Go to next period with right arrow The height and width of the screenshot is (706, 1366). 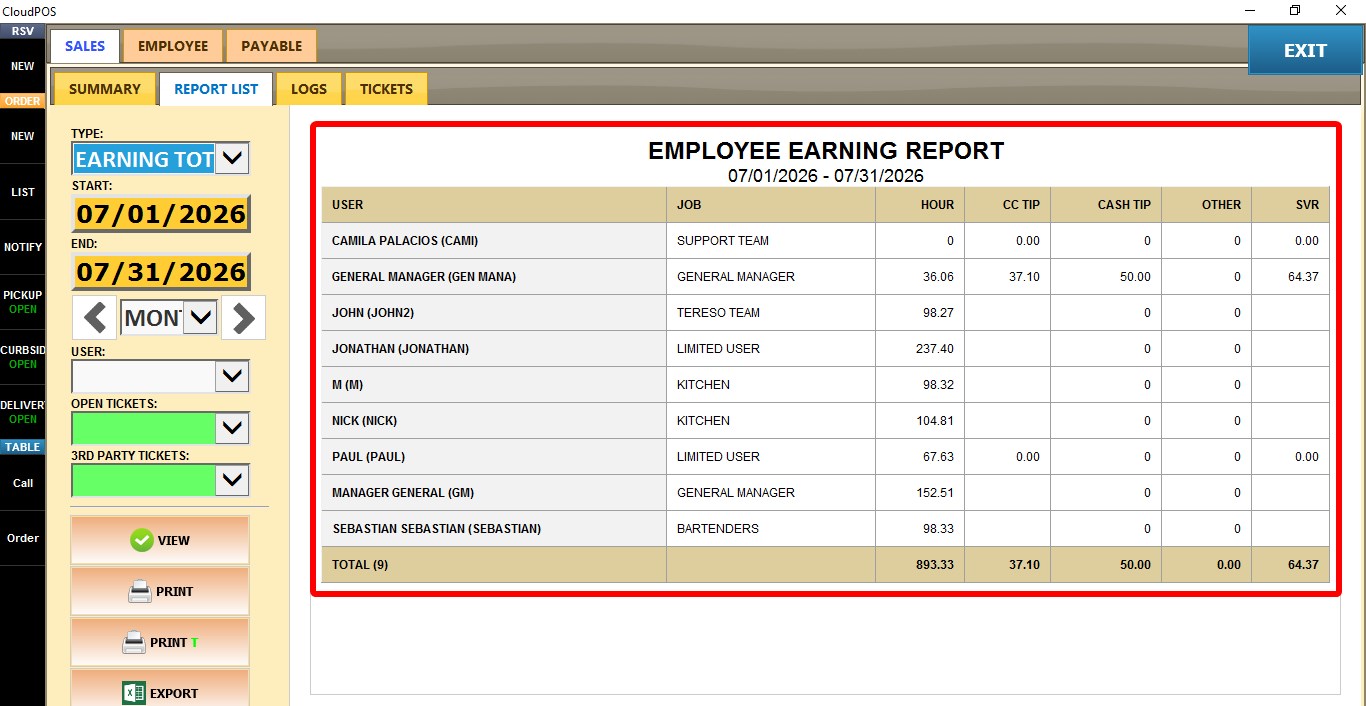point(244,319)
